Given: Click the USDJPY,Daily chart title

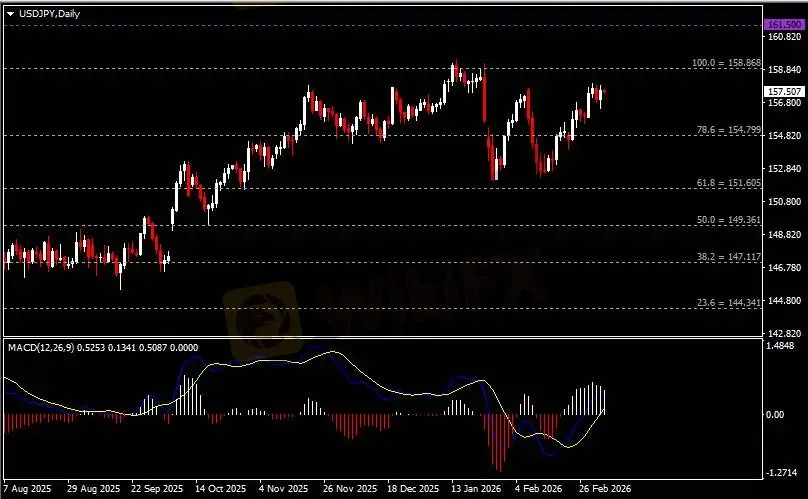Looking at the screenshot, I should [x=49, y=14].
